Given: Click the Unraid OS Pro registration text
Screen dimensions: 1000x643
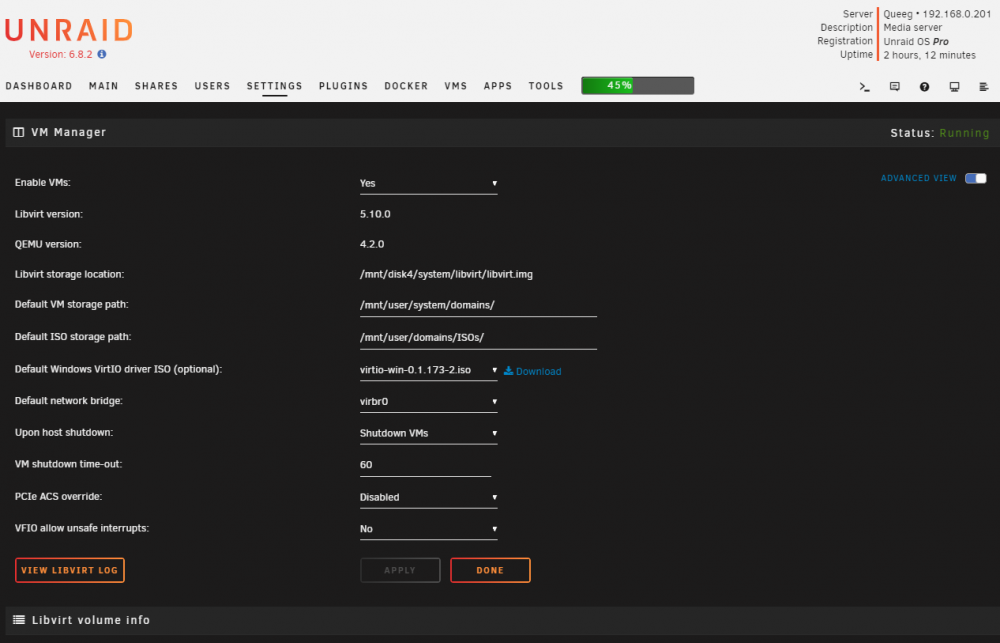Looking at the screenshot, I should [x=916, y=41].
